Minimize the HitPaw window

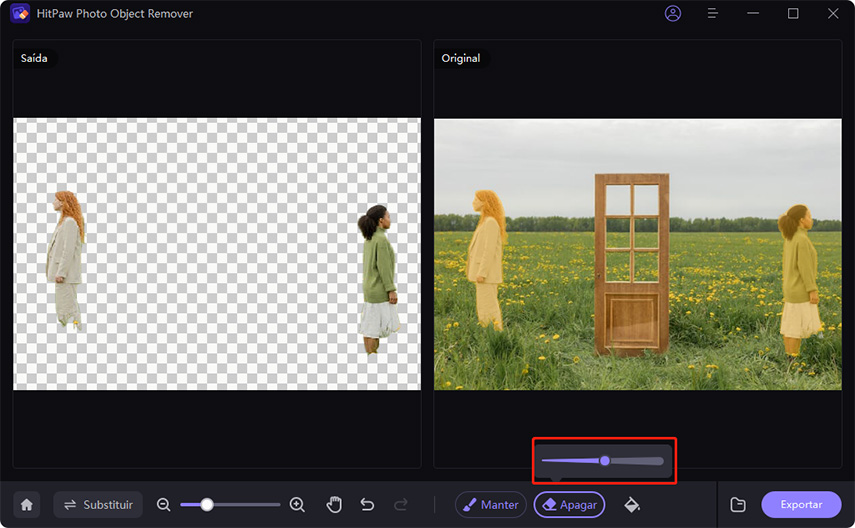(x=753, y=13)
